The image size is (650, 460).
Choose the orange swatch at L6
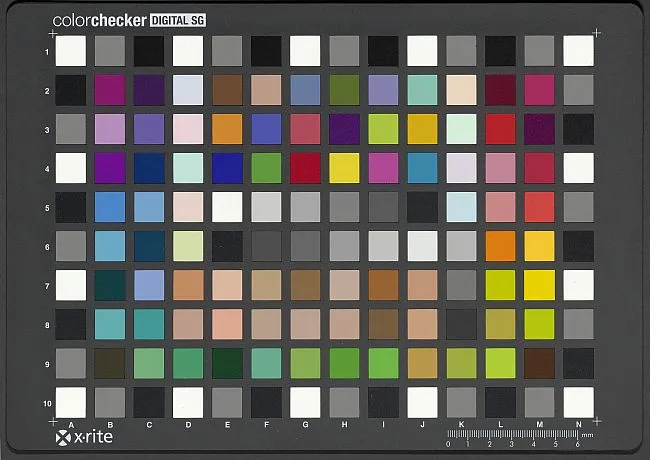(x=500, y=246)
